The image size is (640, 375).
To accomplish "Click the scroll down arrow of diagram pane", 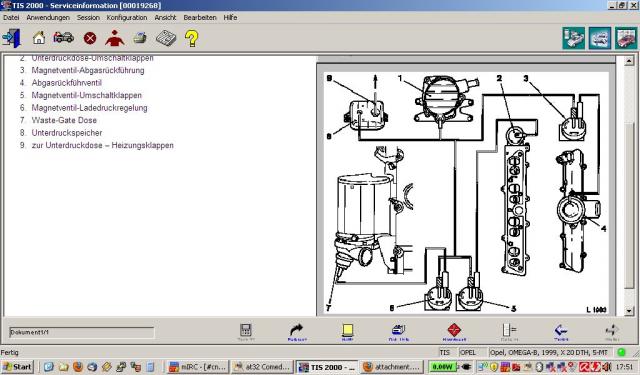I will 629,311.
